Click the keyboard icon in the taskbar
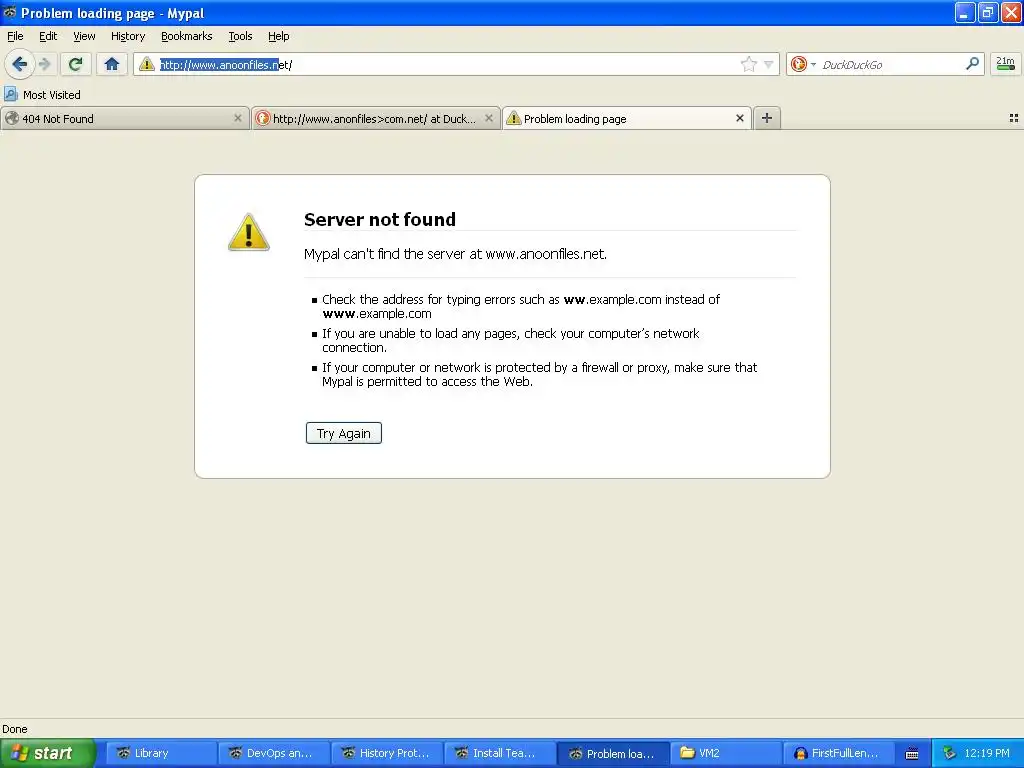This screenshot has height=768, width=1024. pyautogui.click(x=912, y=754)
